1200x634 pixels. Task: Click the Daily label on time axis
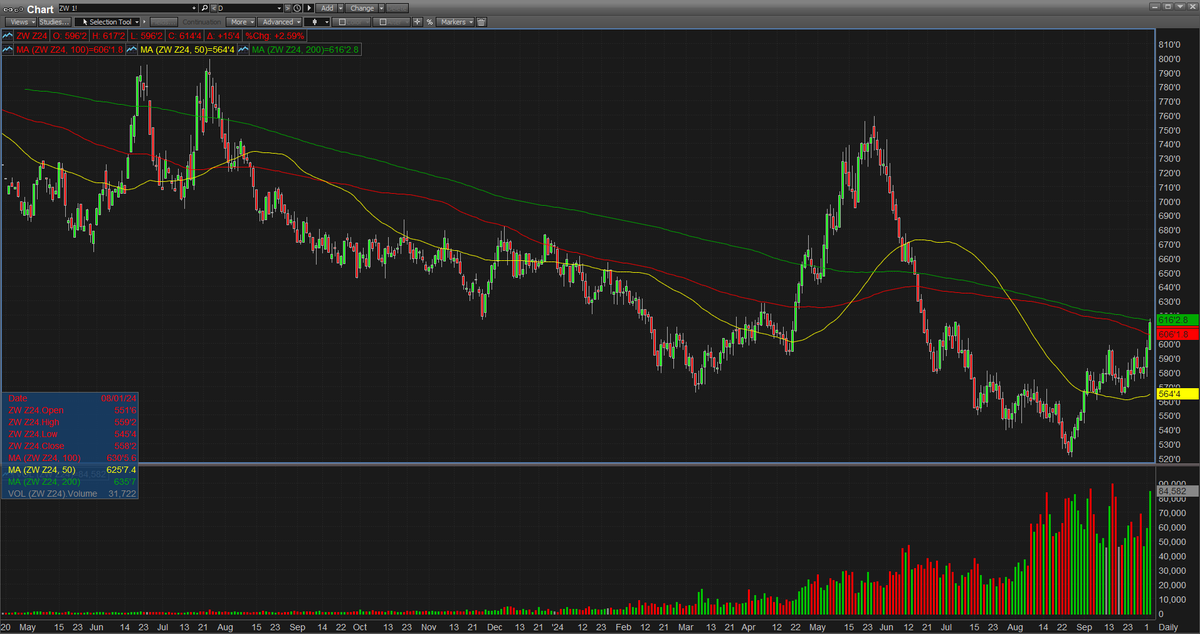pyautogui.click(x=1169, y=627)
